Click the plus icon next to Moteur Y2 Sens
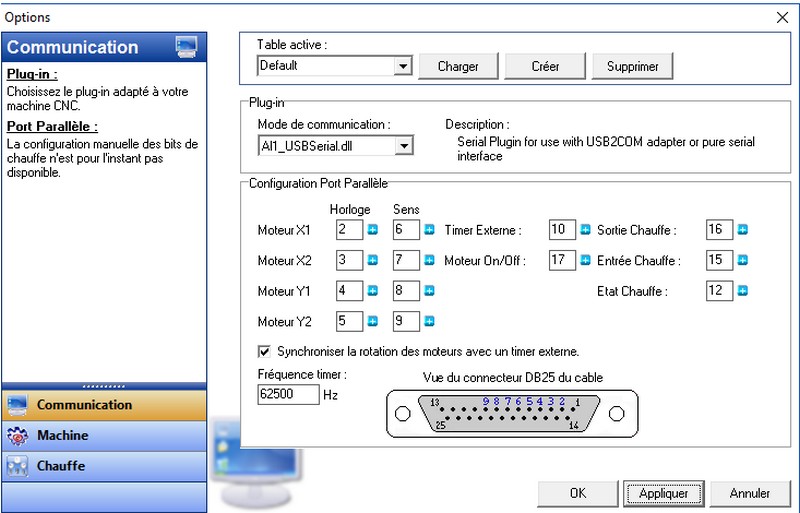Viewport: 800px width, 513px height. [429, 322]
